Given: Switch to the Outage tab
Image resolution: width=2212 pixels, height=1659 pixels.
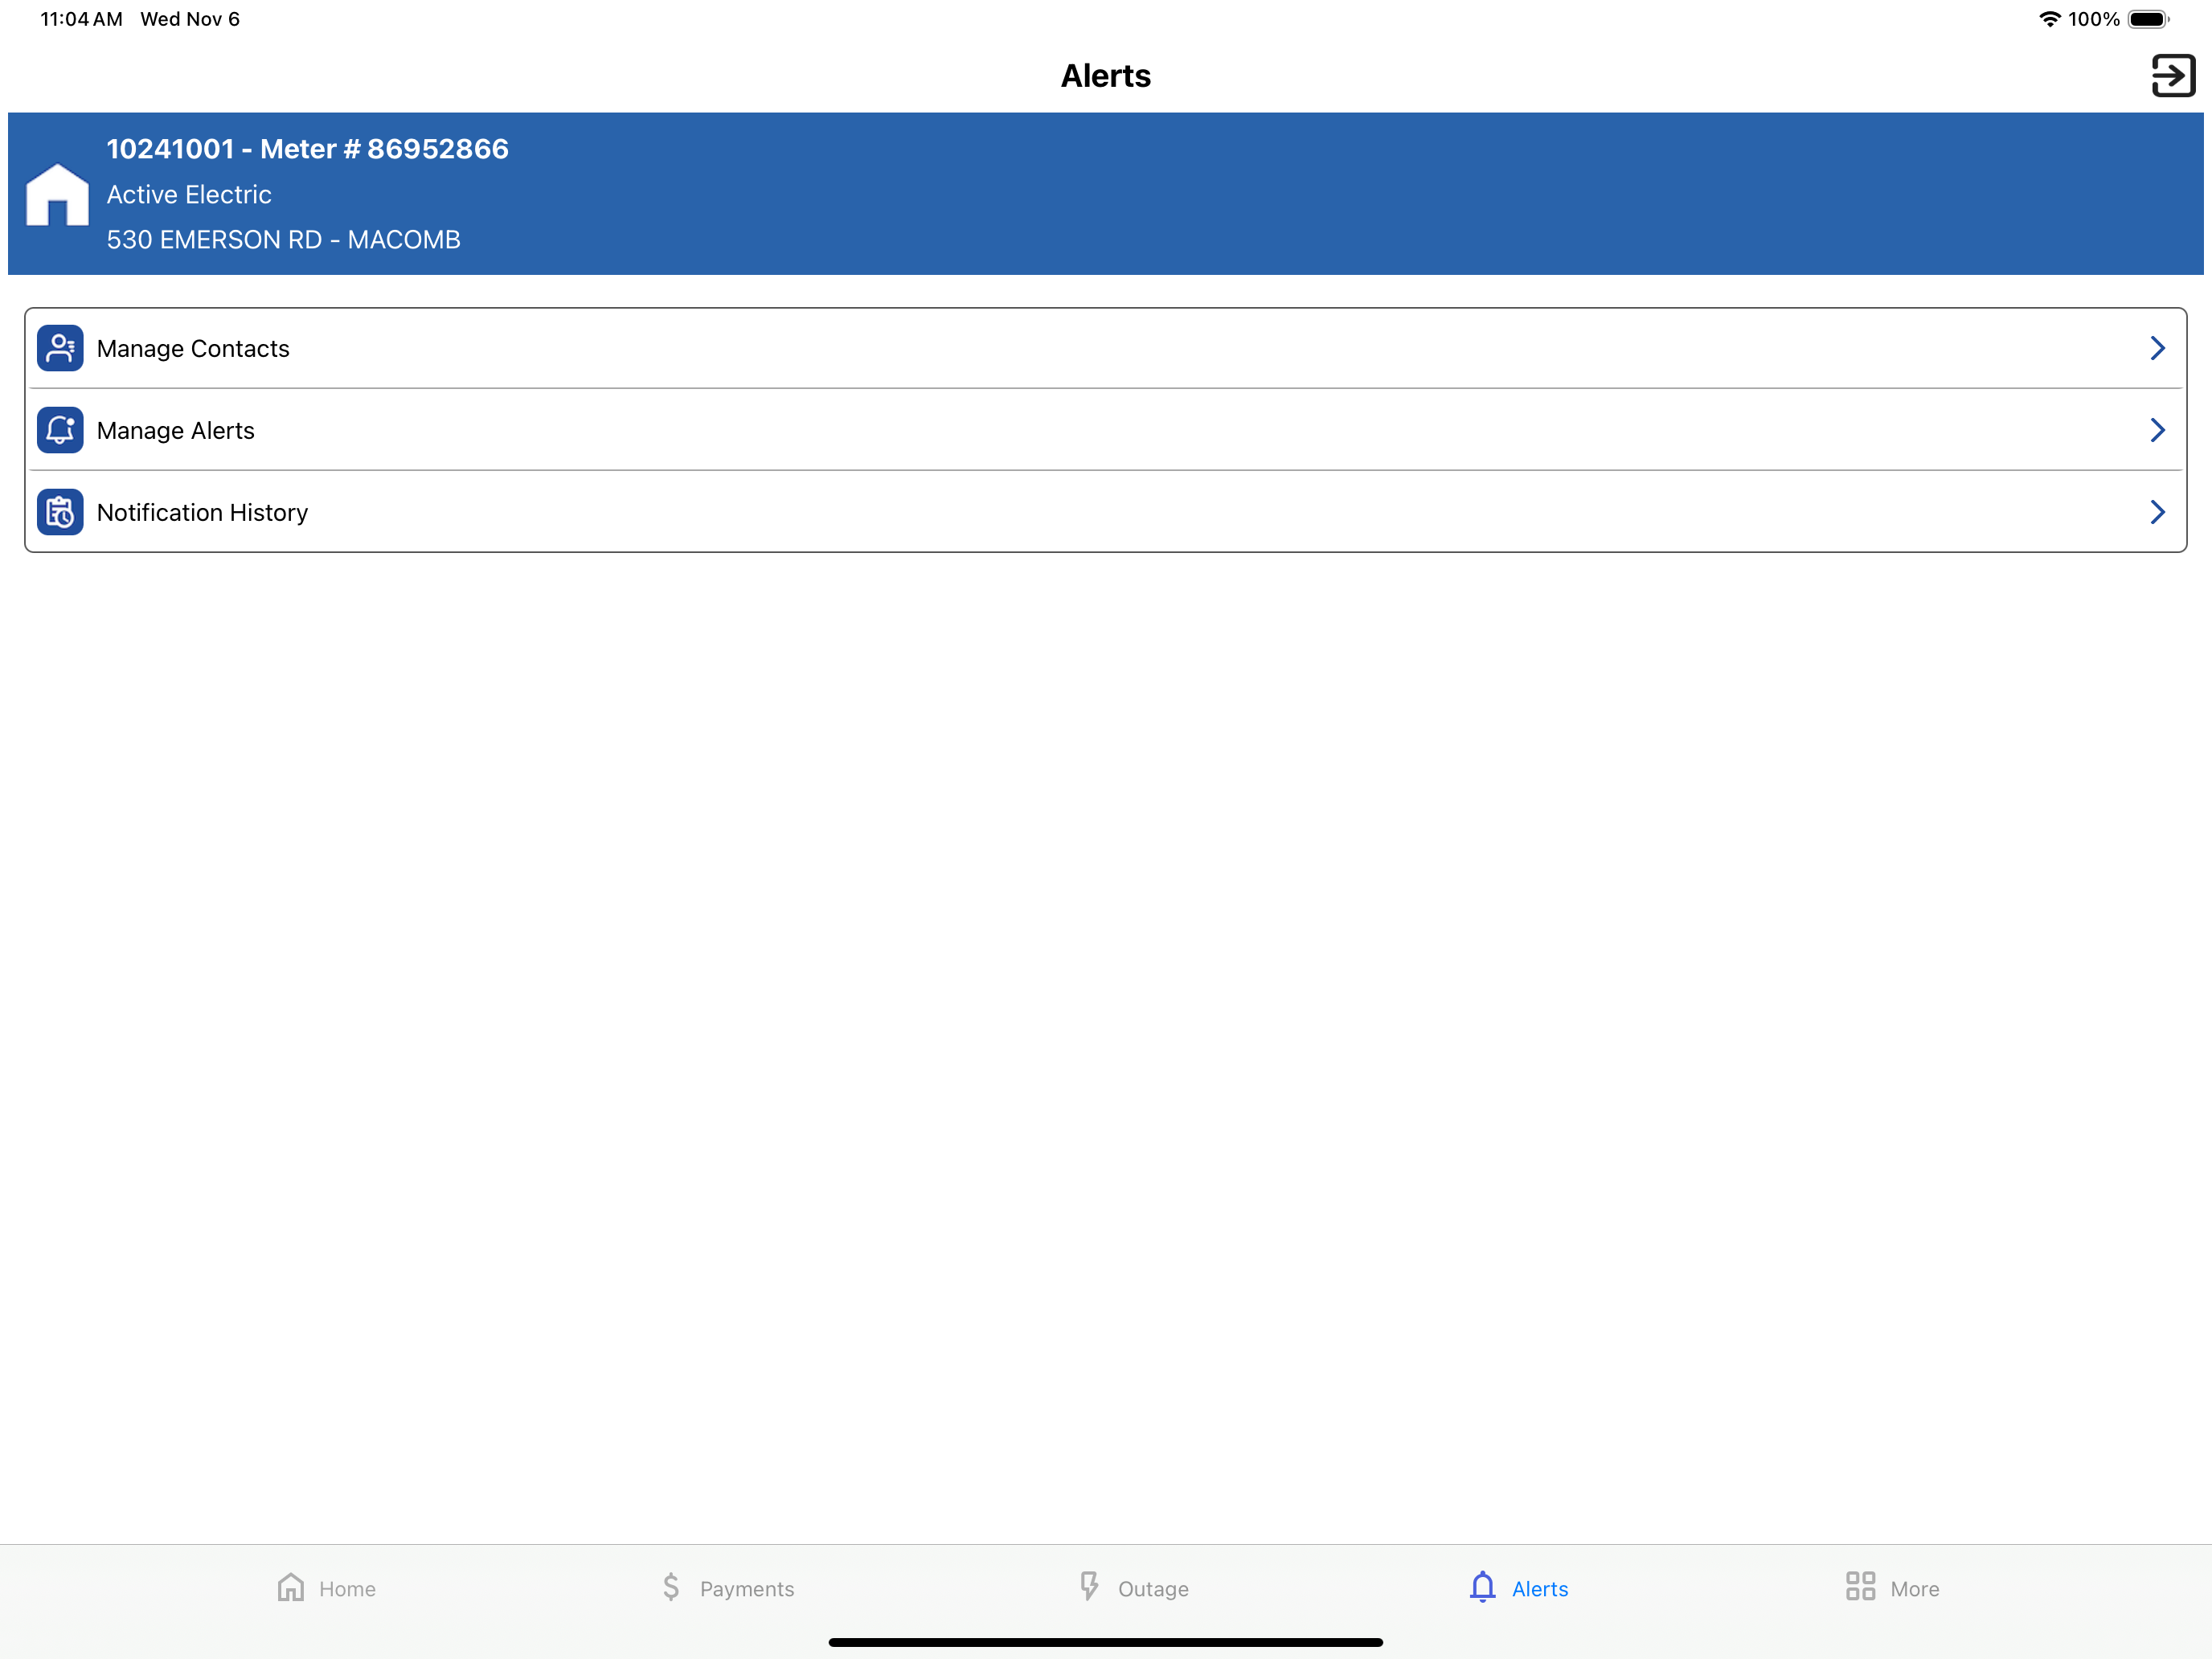Looking at the screenshot, I should tap(1133, 1588).
